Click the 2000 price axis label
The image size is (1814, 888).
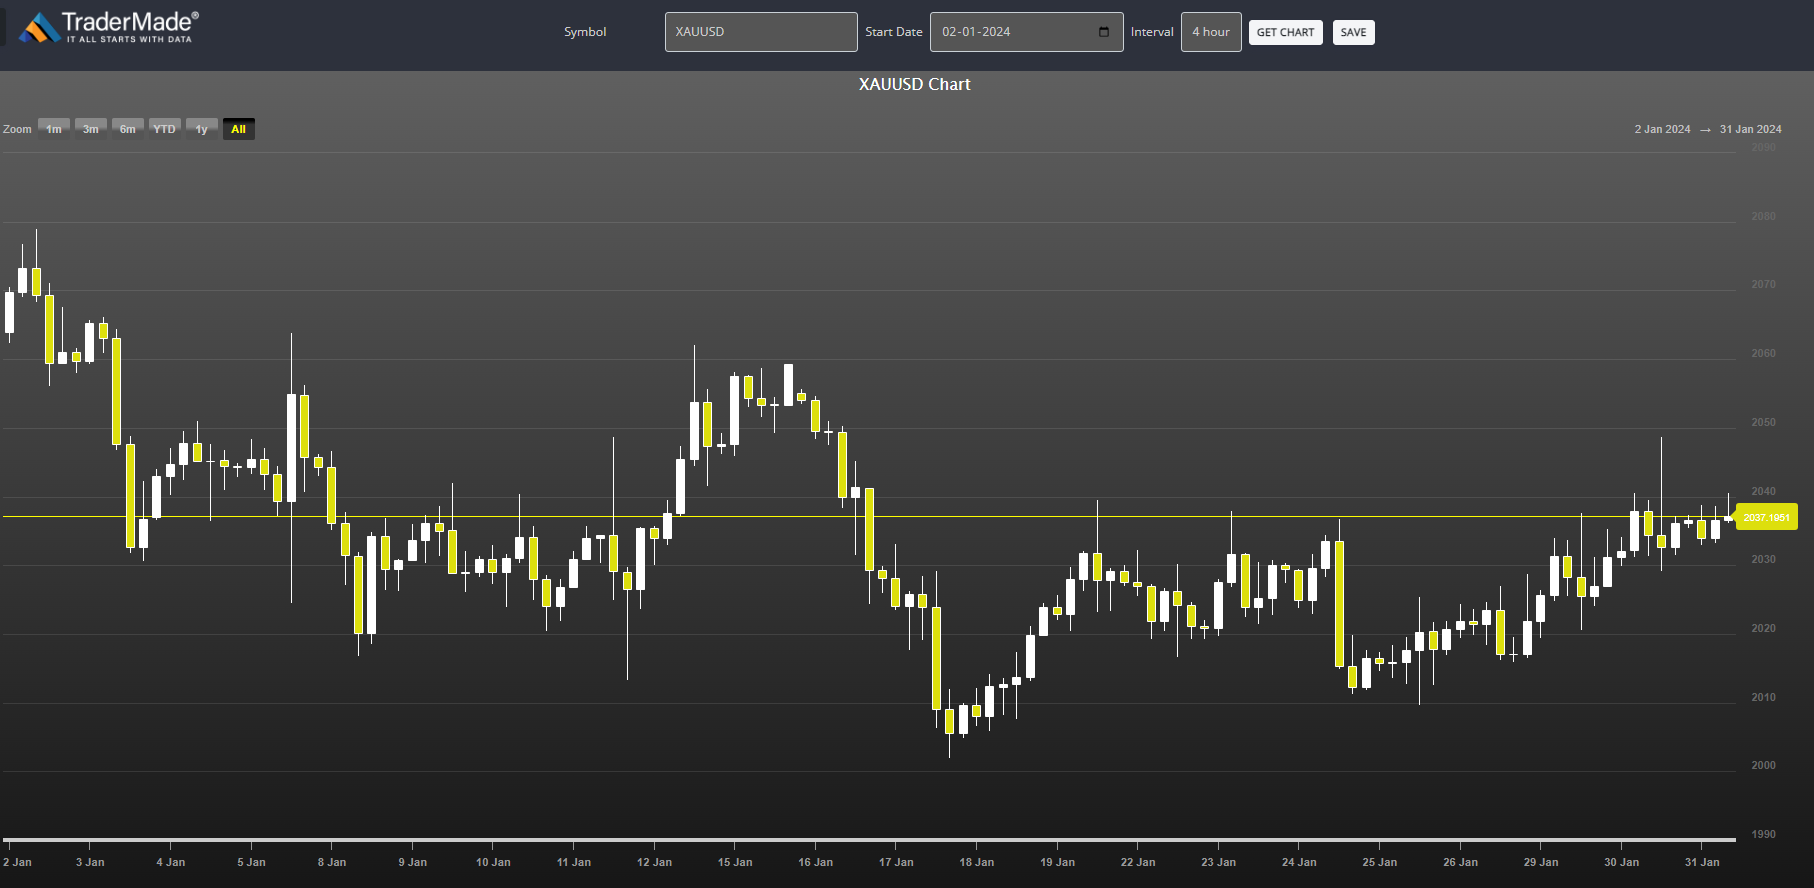point(1764,765)
